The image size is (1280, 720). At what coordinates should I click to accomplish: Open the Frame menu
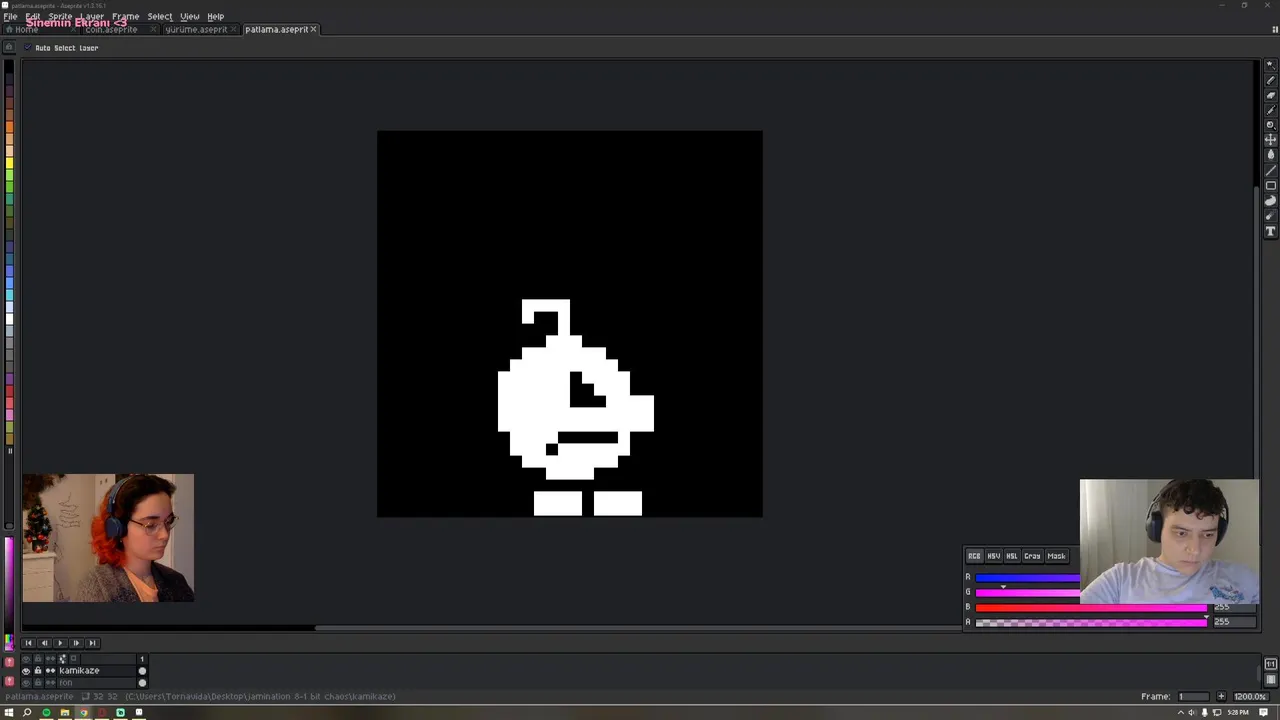(x=125, y=16)
